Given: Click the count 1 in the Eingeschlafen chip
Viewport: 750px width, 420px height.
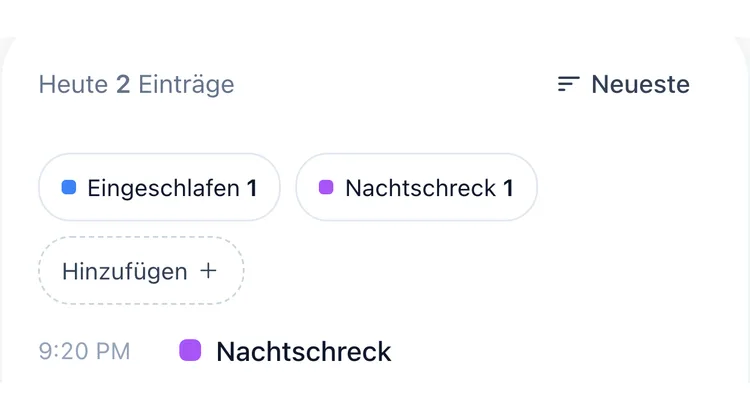Looking at the screenshot, I should click(x=252, y=188).
